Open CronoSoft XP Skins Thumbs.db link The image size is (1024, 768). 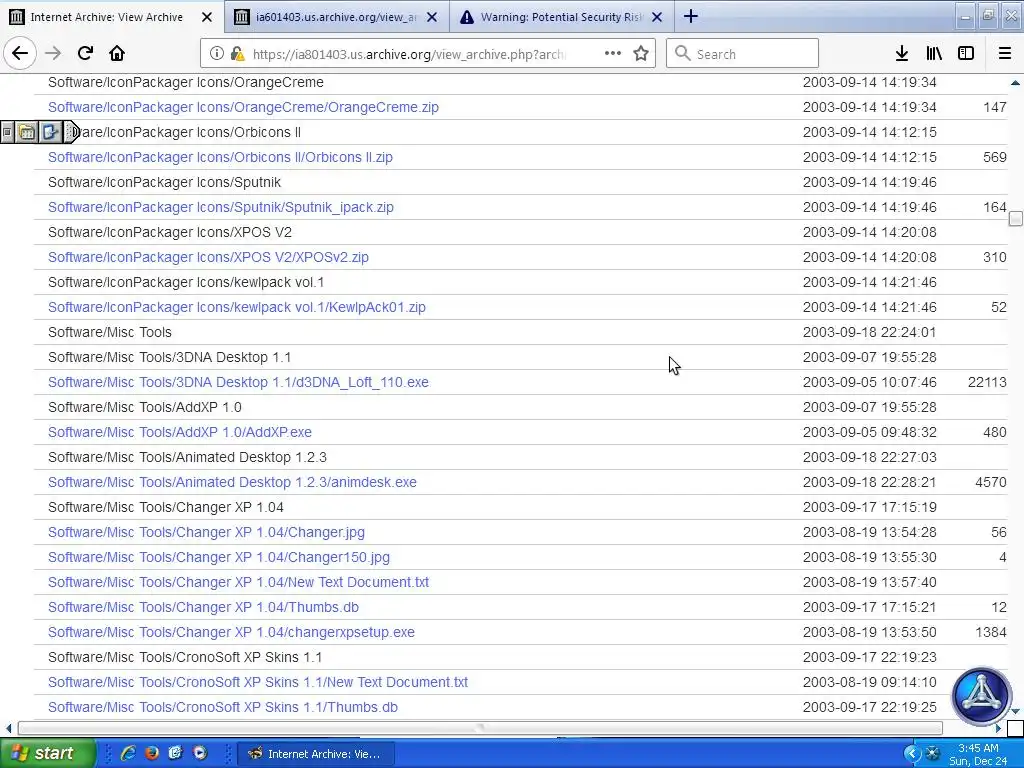click(223, 707)
